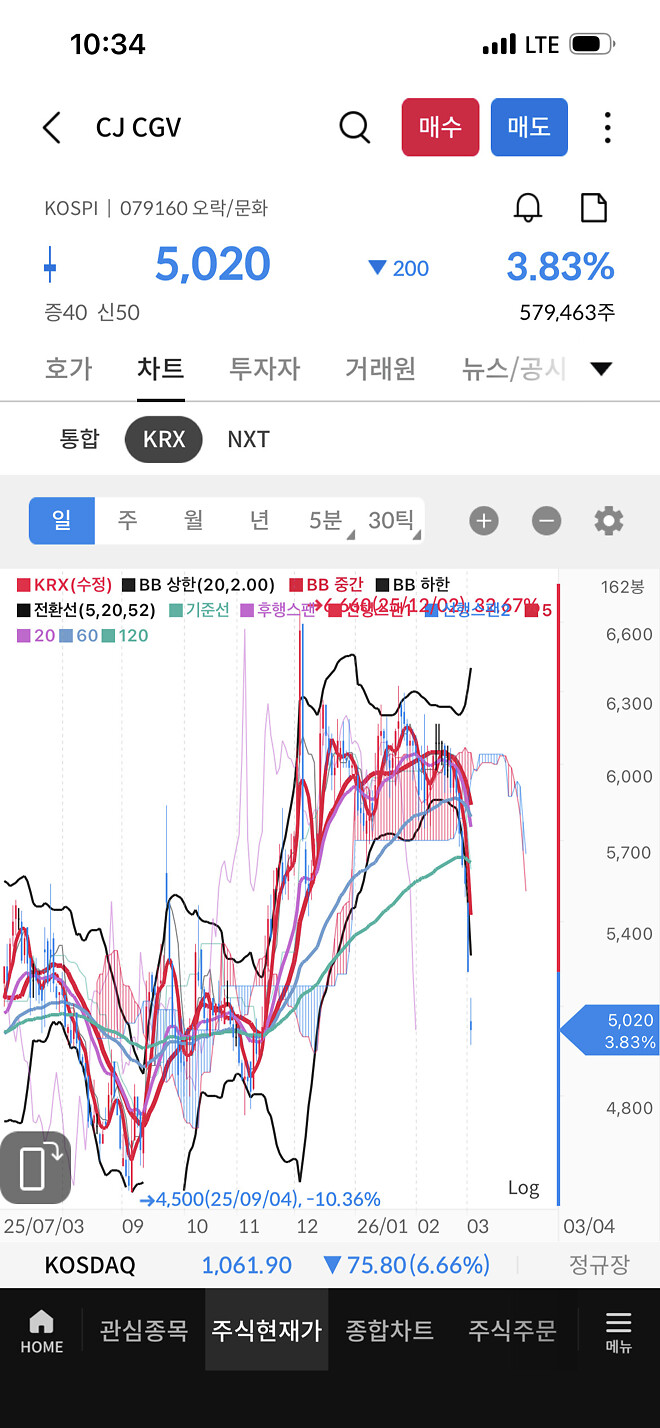The width and height of the screenshot is (660, 1428).
Task: Tap the 20 moving average legend
Action: (x=37, y=635)
